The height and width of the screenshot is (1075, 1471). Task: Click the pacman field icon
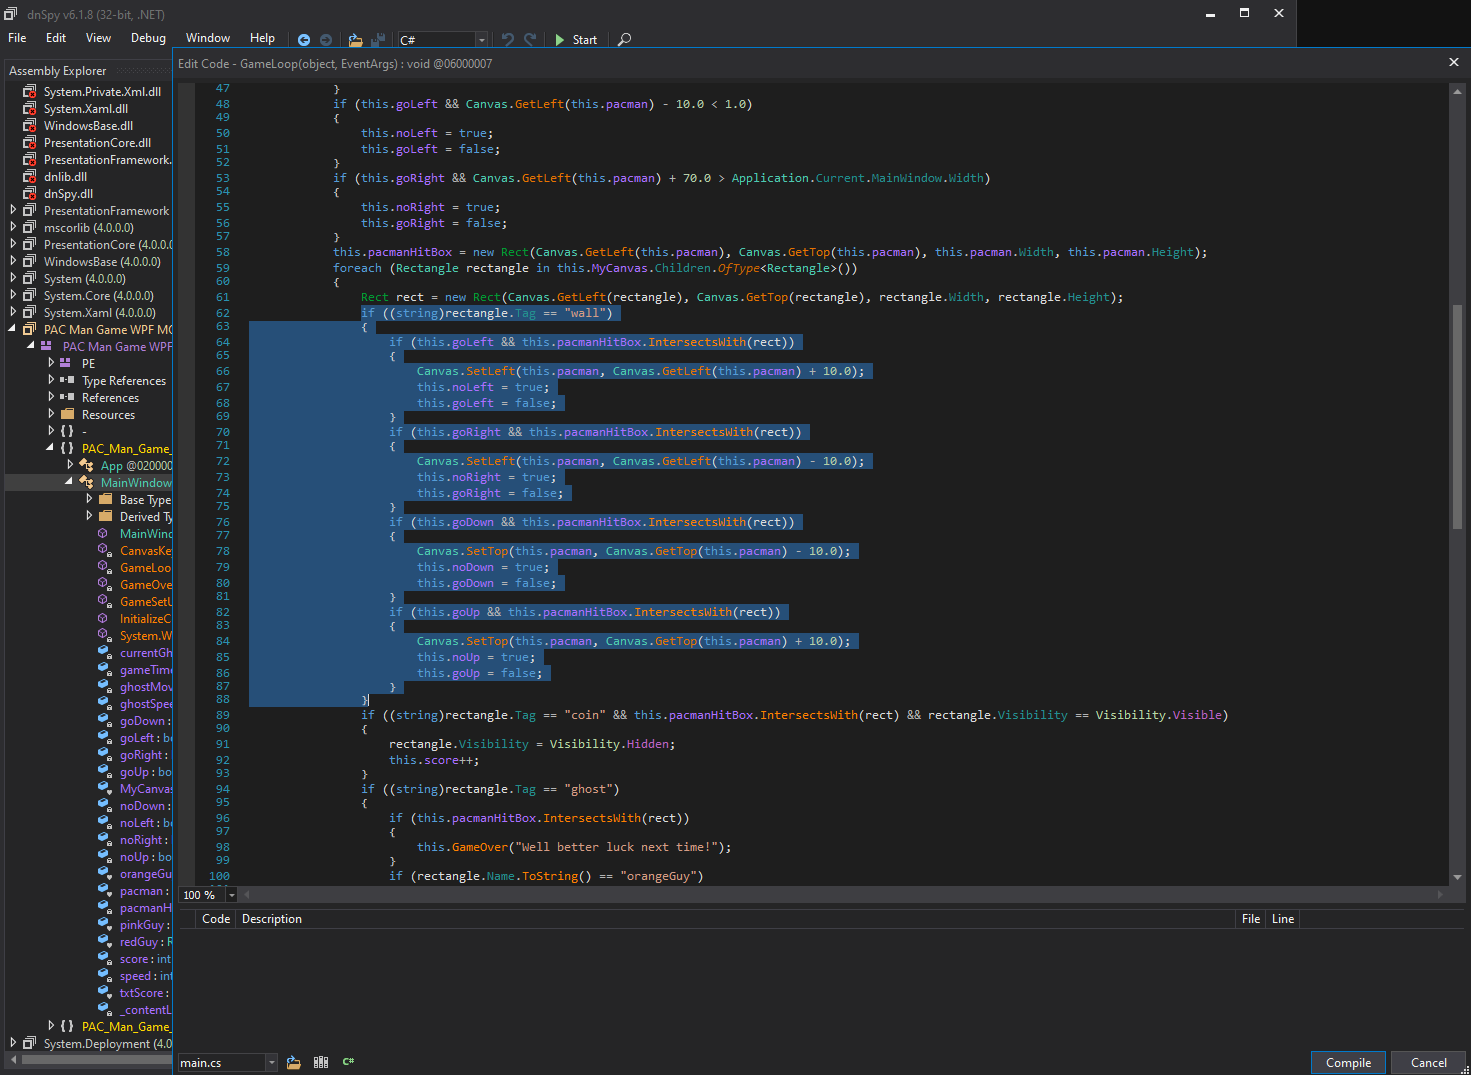click(x=104, y=890)
